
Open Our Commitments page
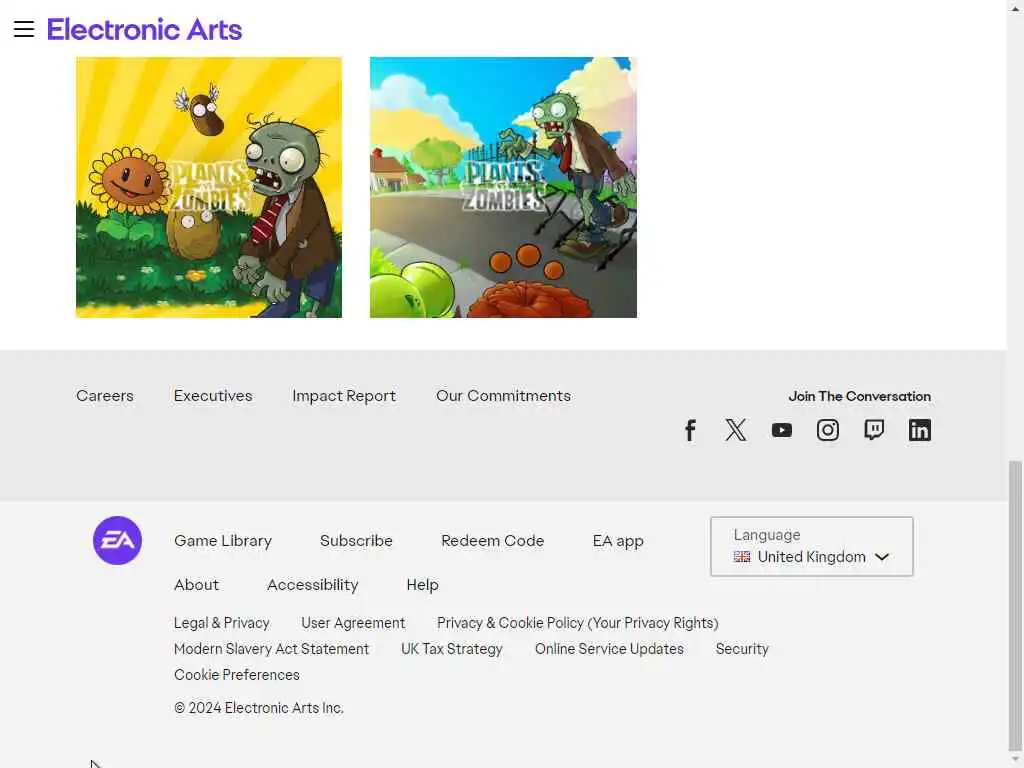tap(504, 396)
